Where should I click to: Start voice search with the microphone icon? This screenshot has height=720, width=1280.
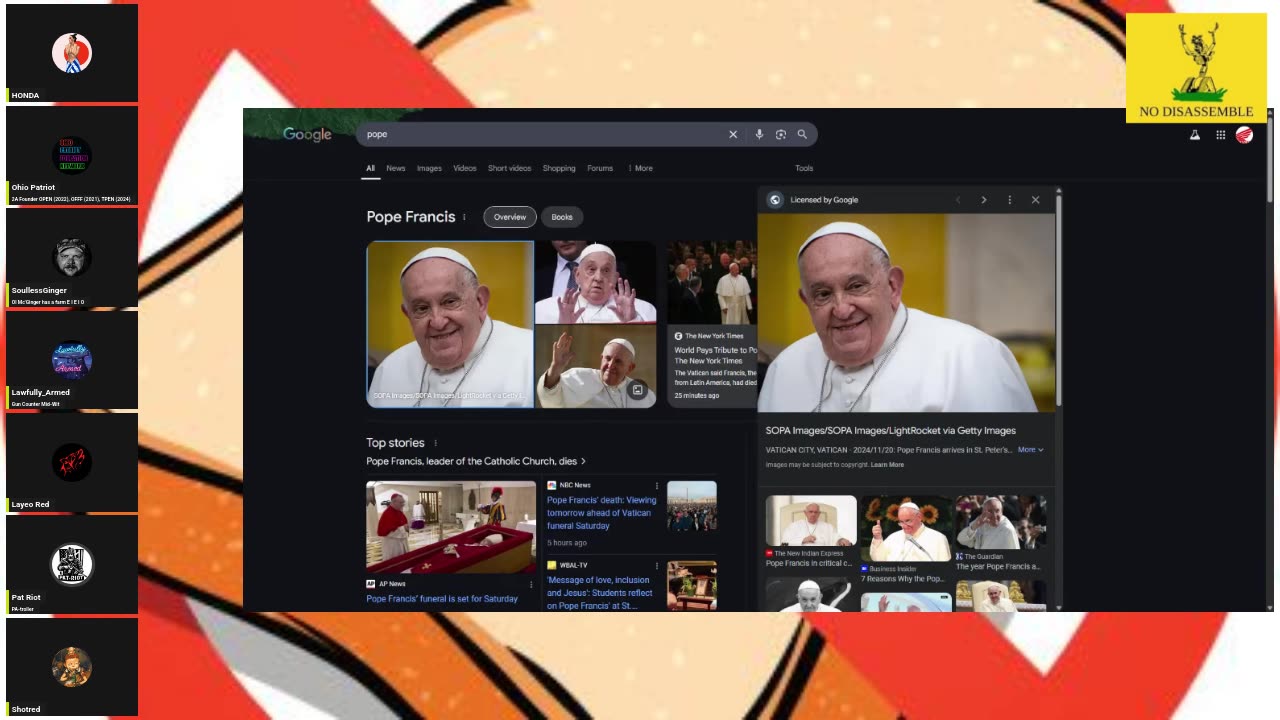759,134
